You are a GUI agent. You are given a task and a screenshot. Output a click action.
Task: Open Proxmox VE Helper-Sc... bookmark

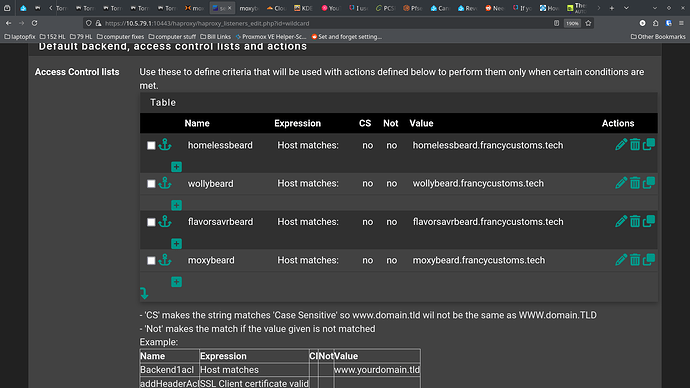(x=271, y=37)
